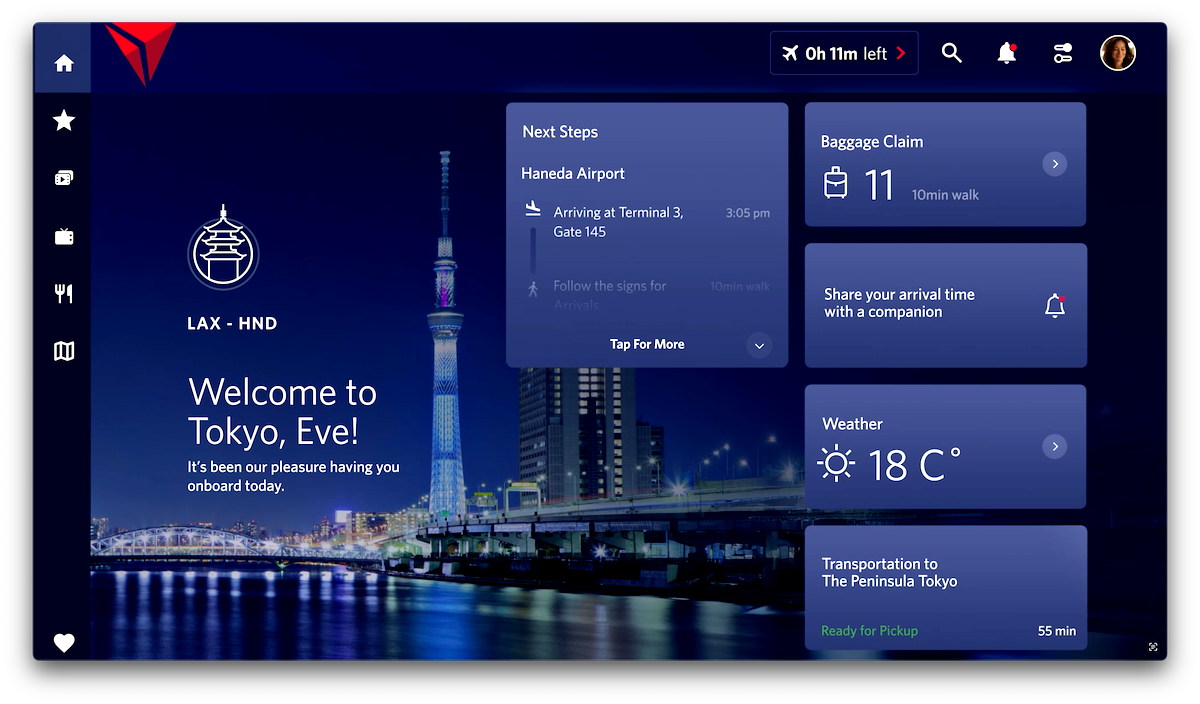View the Map icon in the sidebar
This screenshot has width=1200, height=704.
pyautogui.click(x=63, y=351)
